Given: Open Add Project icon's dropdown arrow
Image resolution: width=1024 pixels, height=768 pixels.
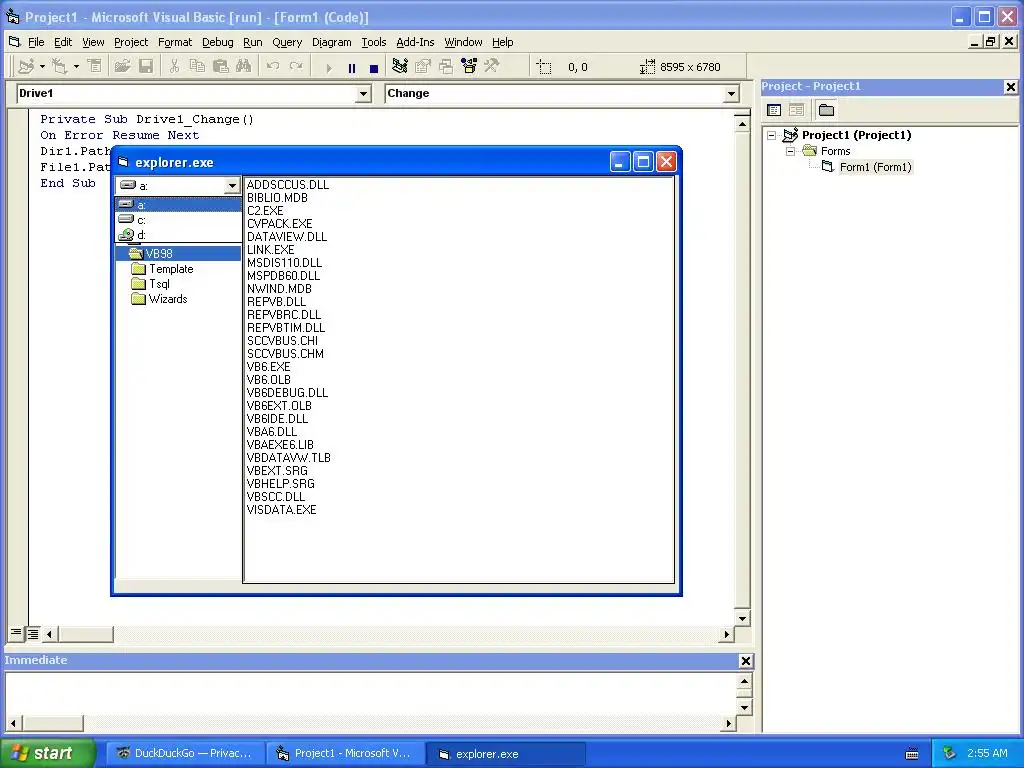Looking at the screenshot, I should 42,67.
